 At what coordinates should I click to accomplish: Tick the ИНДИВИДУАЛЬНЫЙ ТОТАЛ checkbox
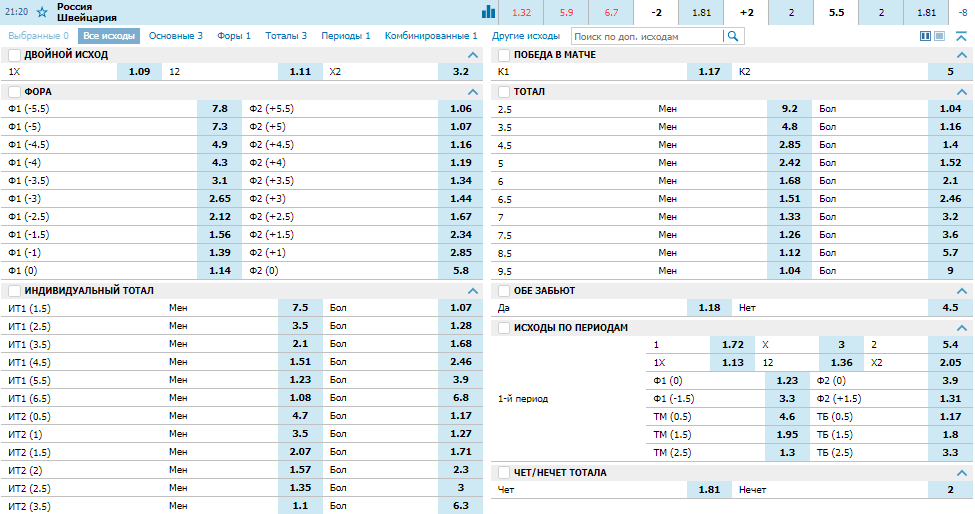[x=15, y=290]
